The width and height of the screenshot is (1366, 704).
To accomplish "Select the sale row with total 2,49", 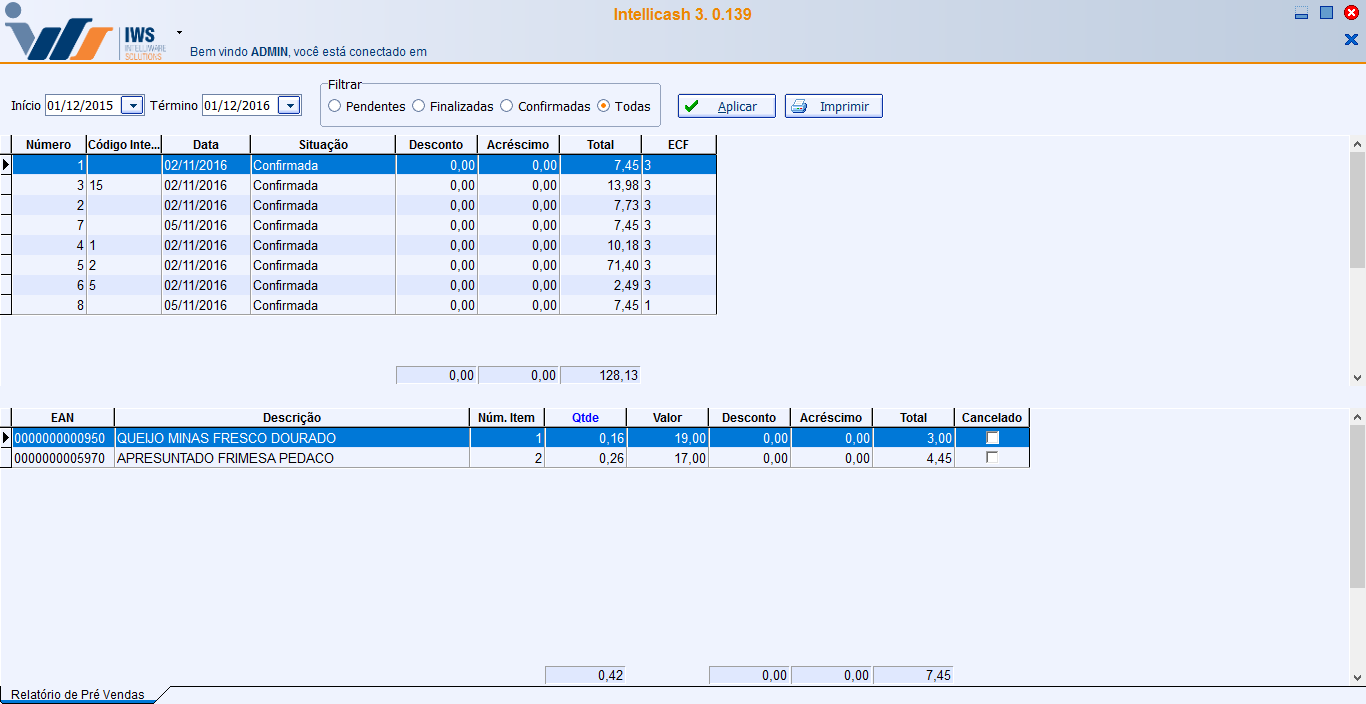I will tap(364, 285).
